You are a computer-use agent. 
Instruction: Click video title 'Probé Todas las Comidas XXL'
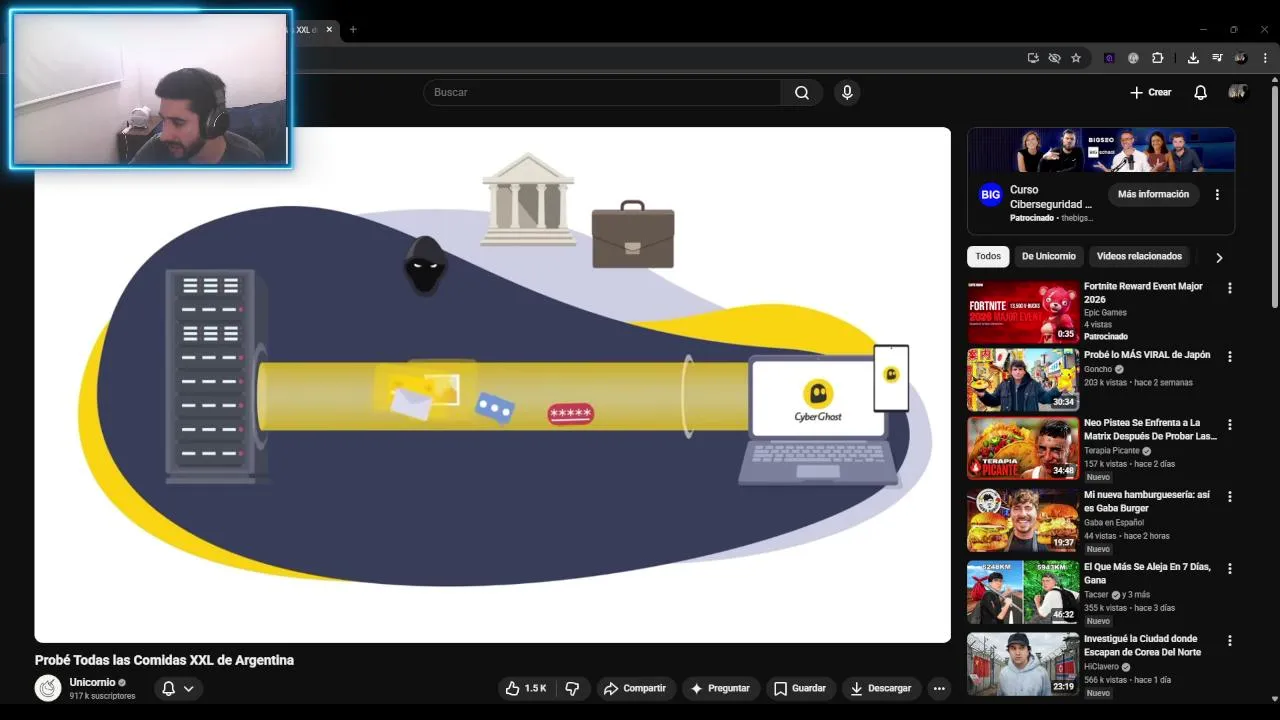click(x=164, y=660)
